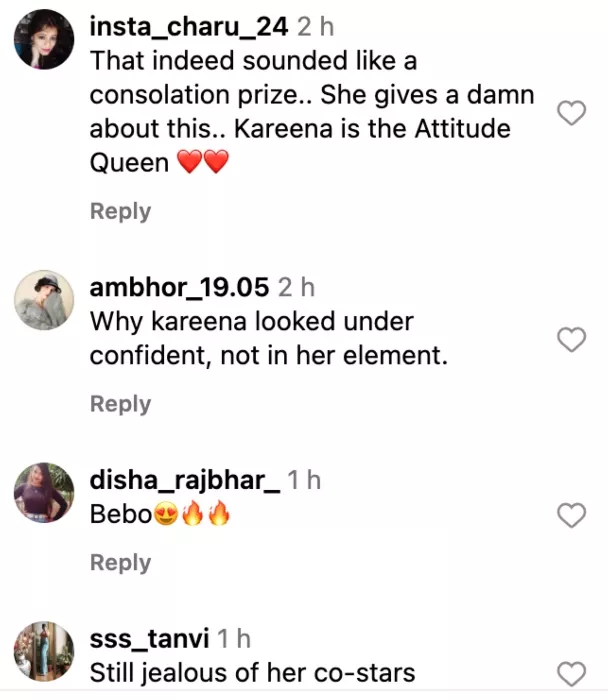The image size is (608, 700).
Task: Visit the ambhor_19.05 username link
Action: pos(180,288)
